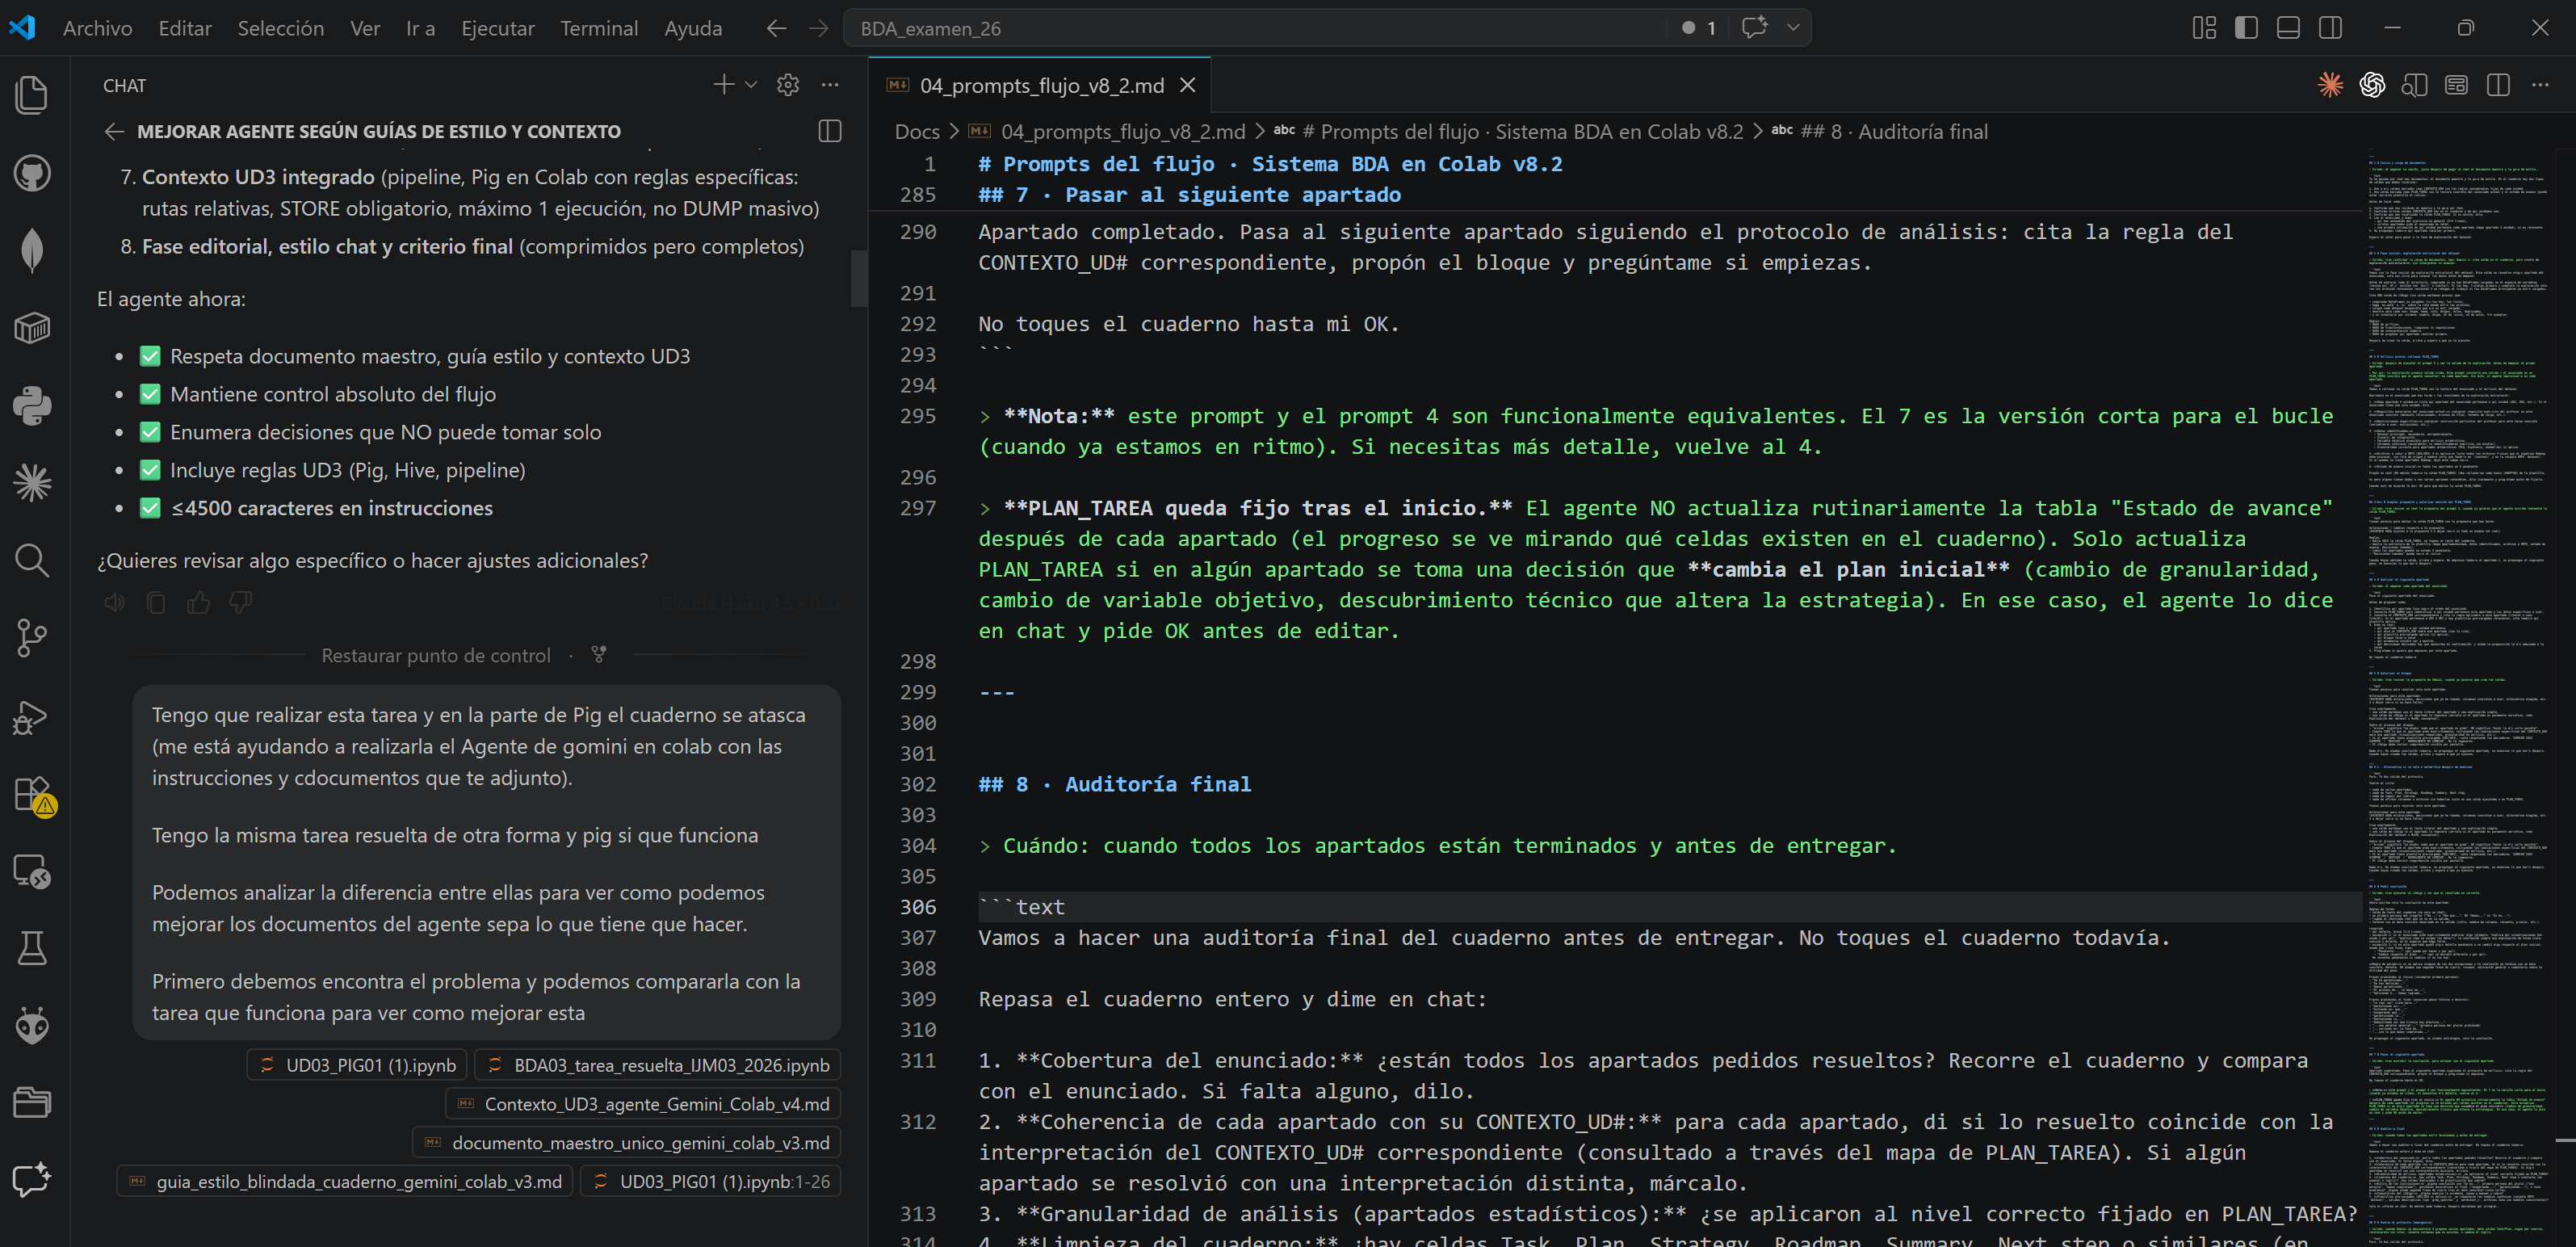Click the chat panel scrollbar thumb

tap(858, 277)
